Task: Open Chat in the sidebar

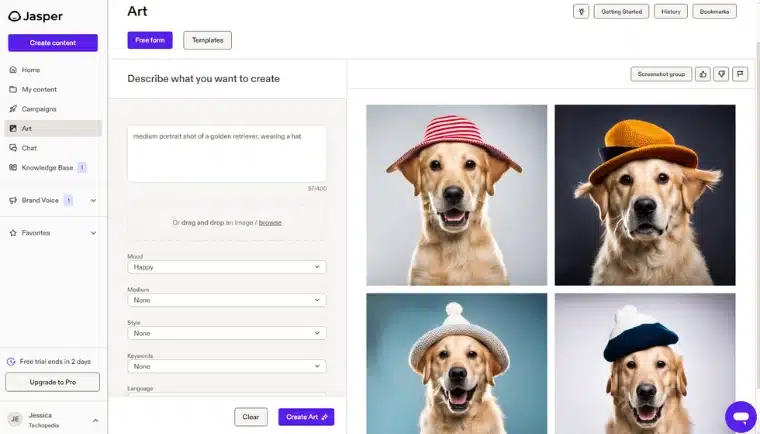Action: tap(53, 148)
